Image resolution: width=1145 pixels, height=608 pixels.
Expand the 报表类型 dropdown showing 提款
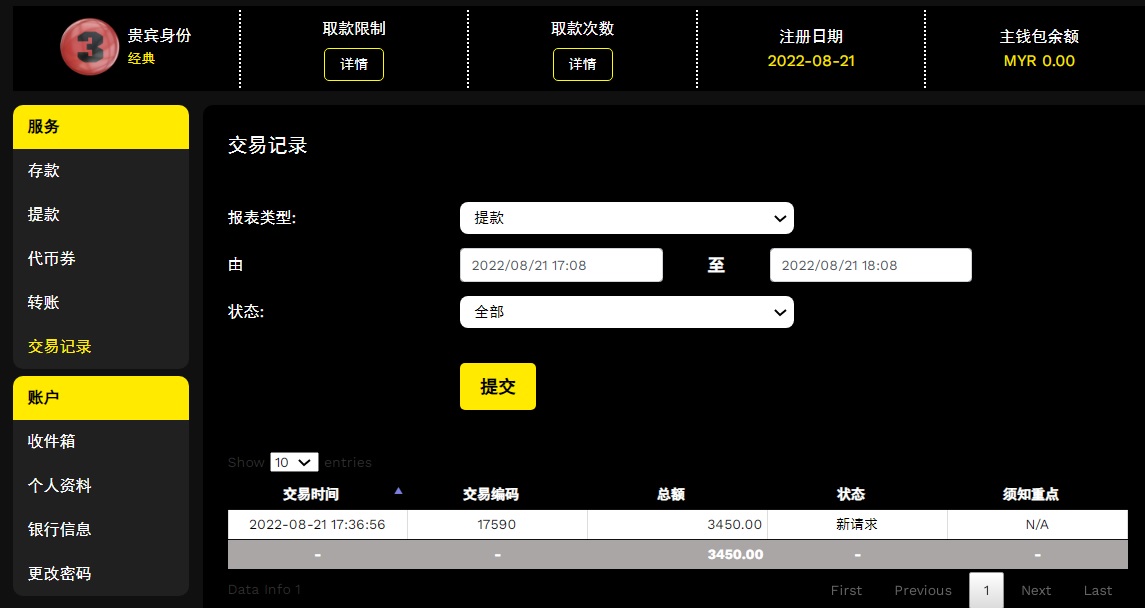626,218
